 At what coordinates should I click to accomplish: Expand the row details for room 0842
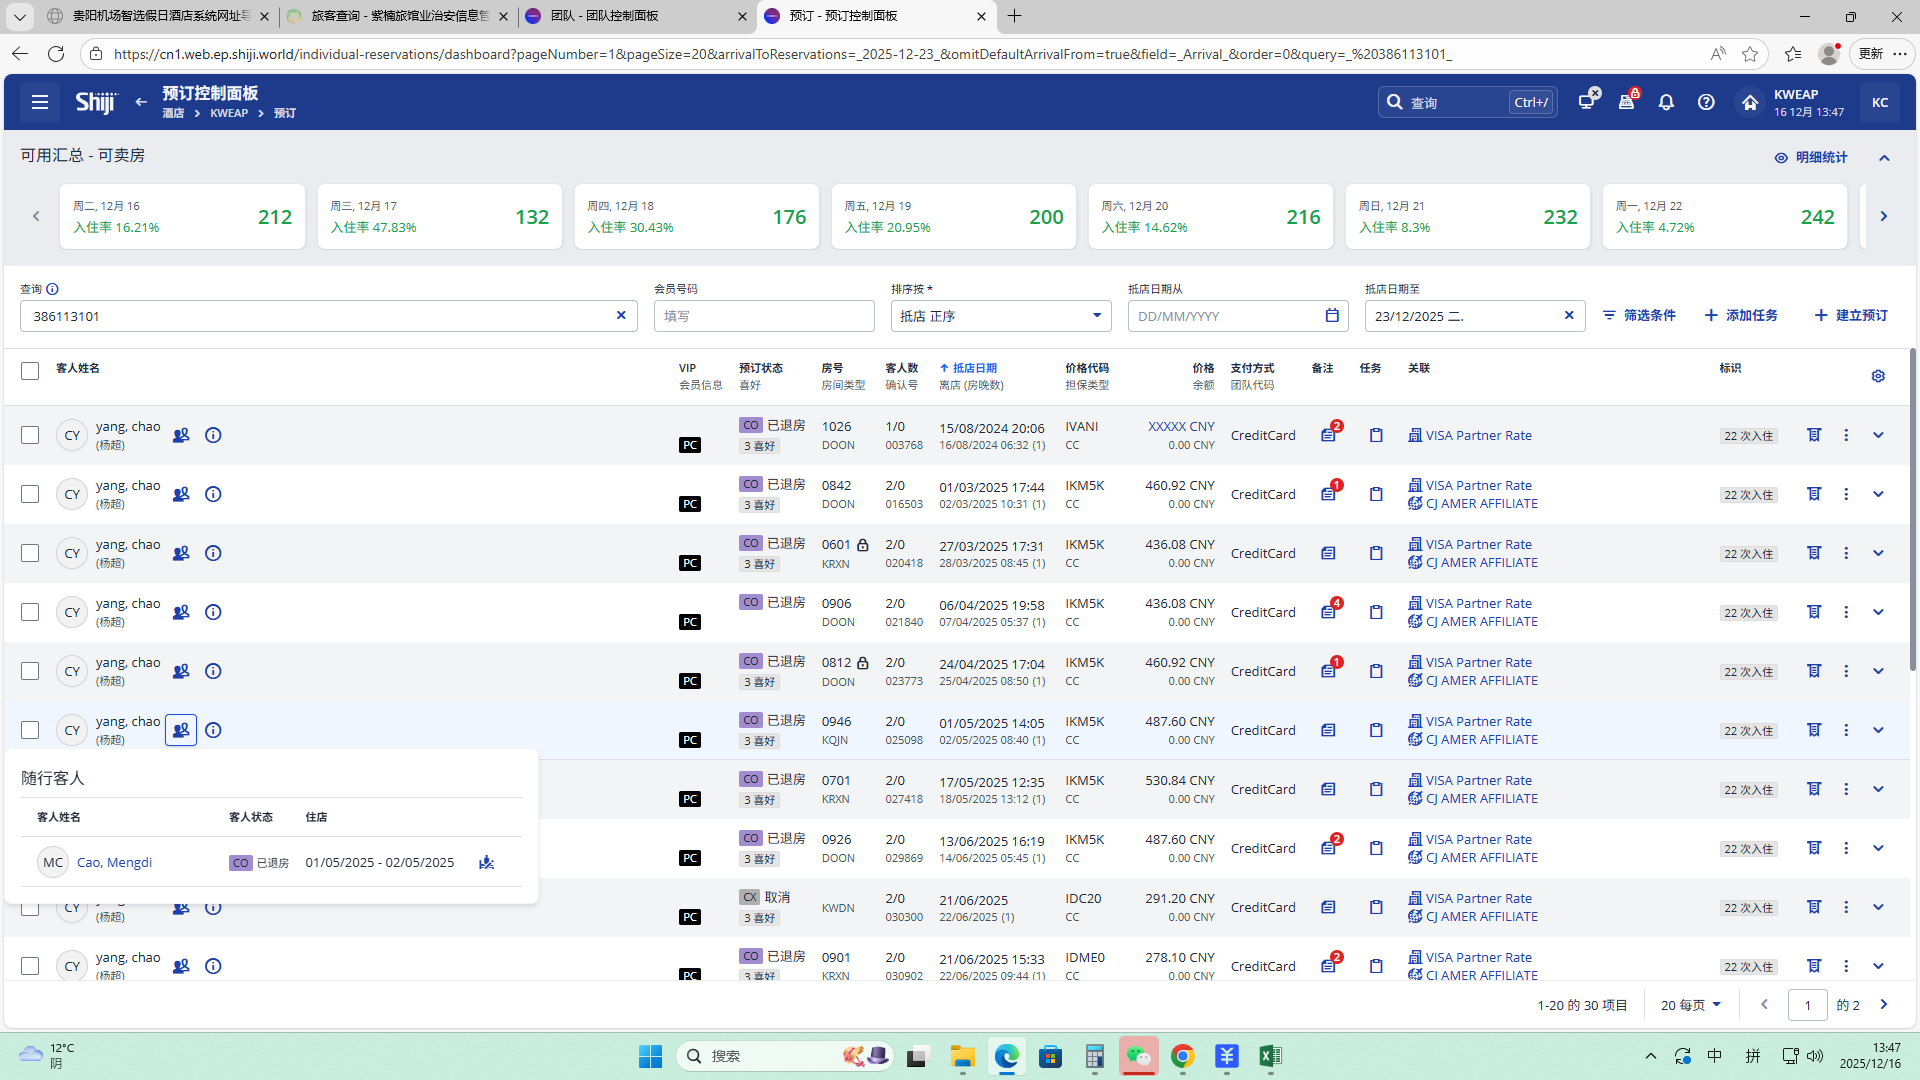[1877, 494]
